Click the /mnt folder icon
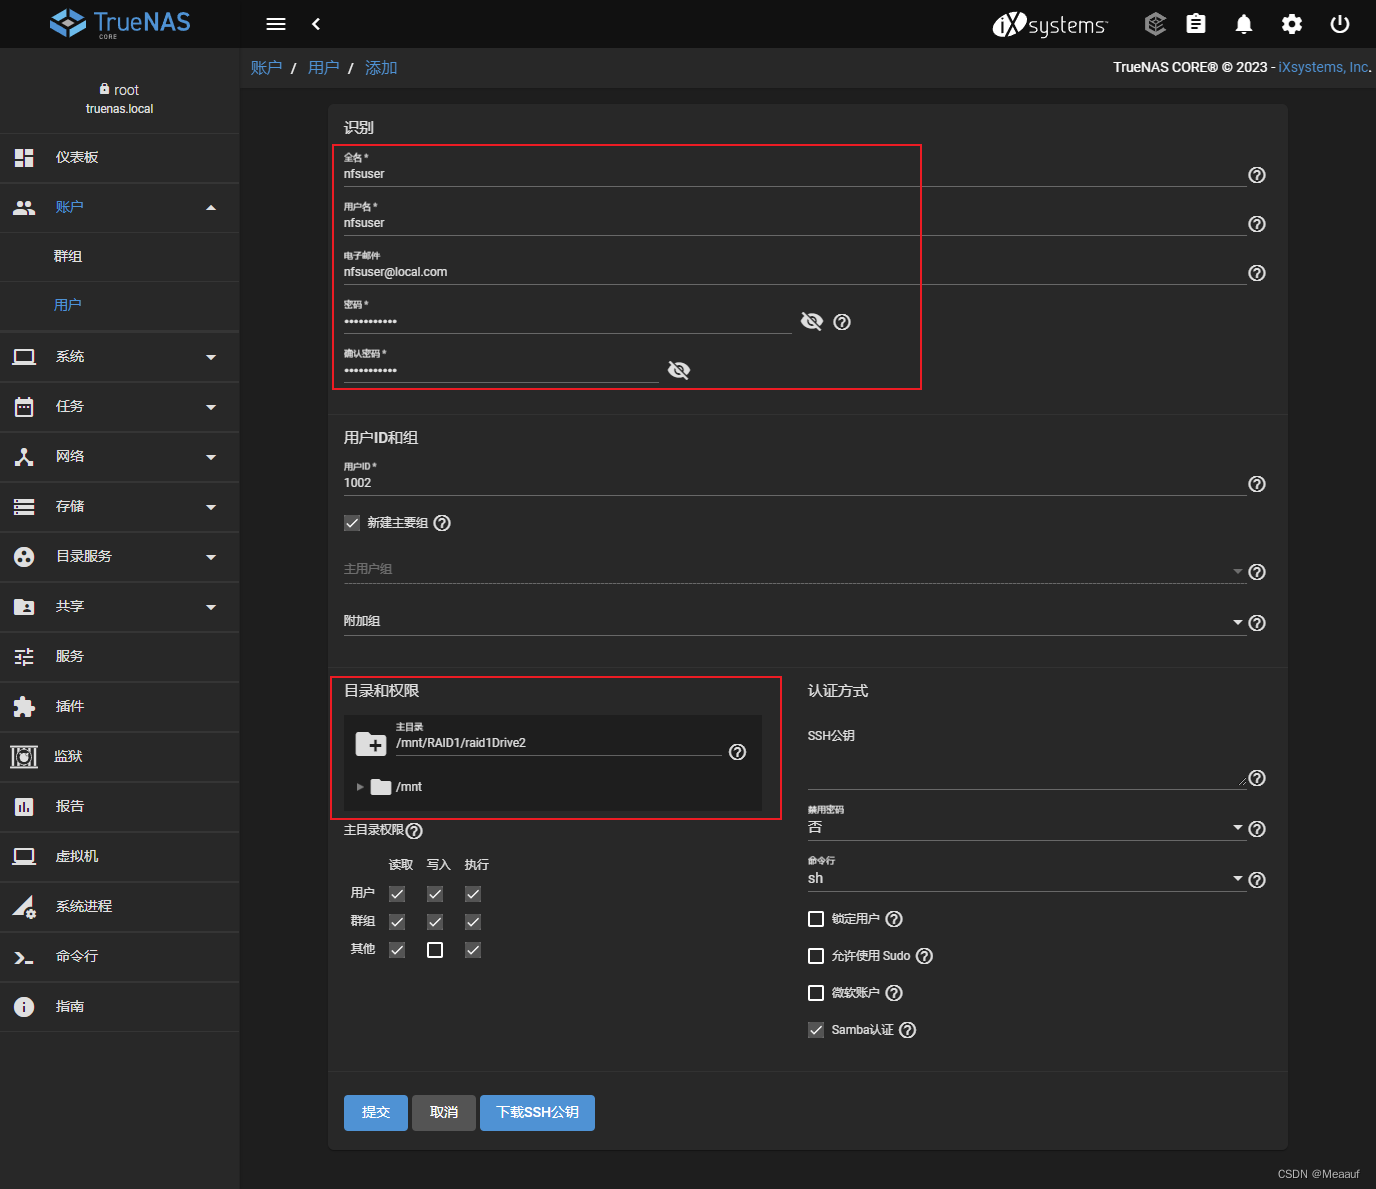The width and height of the screenshot is (1376, 1189). point(380,787)
